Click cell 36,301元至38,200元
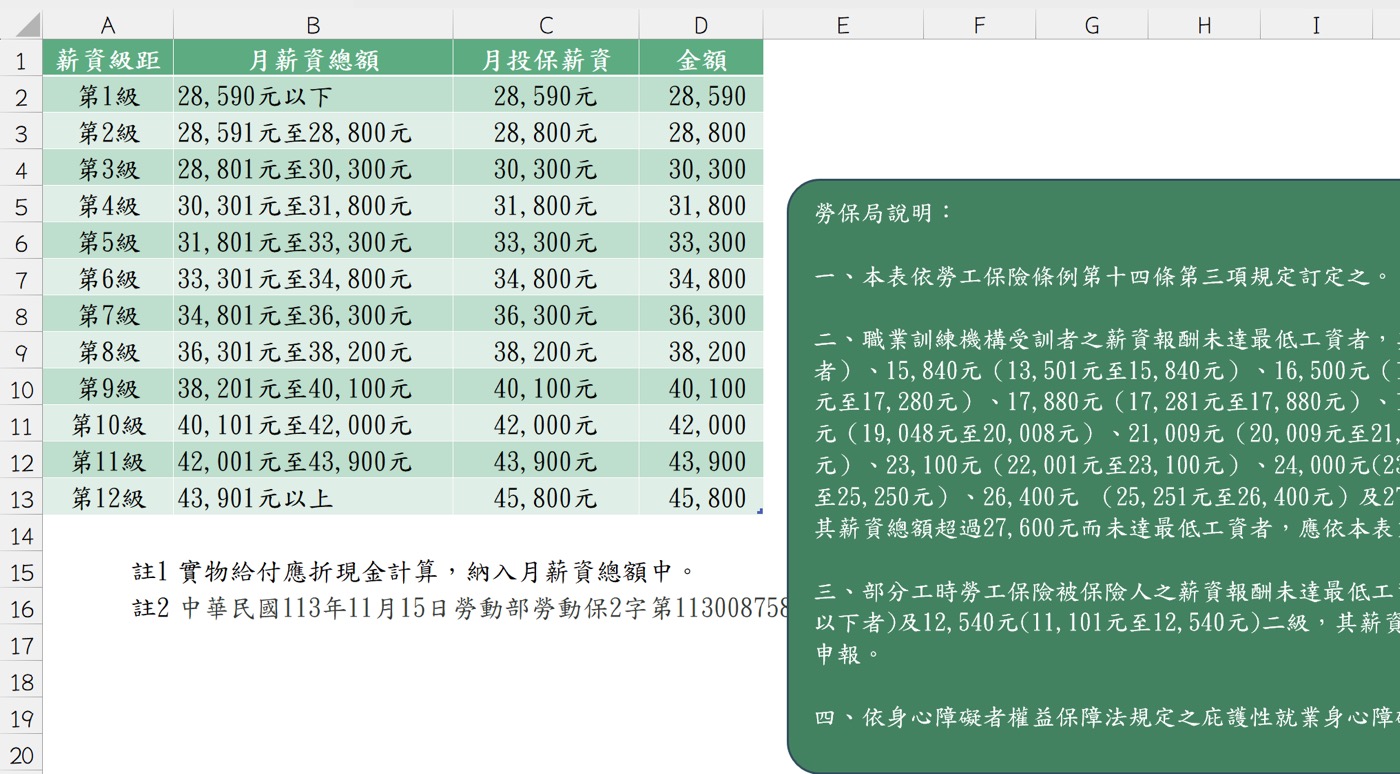The height and width of the screenshot is (774, 1400). [313, 351]
